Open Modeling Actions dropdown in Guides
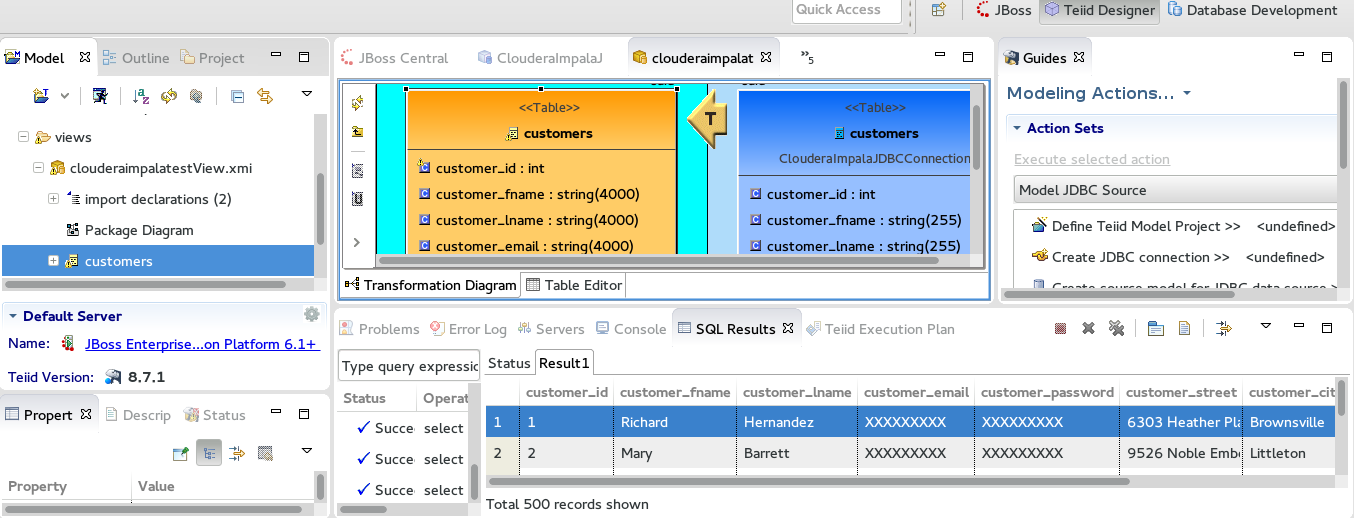 coord(1186,93)
